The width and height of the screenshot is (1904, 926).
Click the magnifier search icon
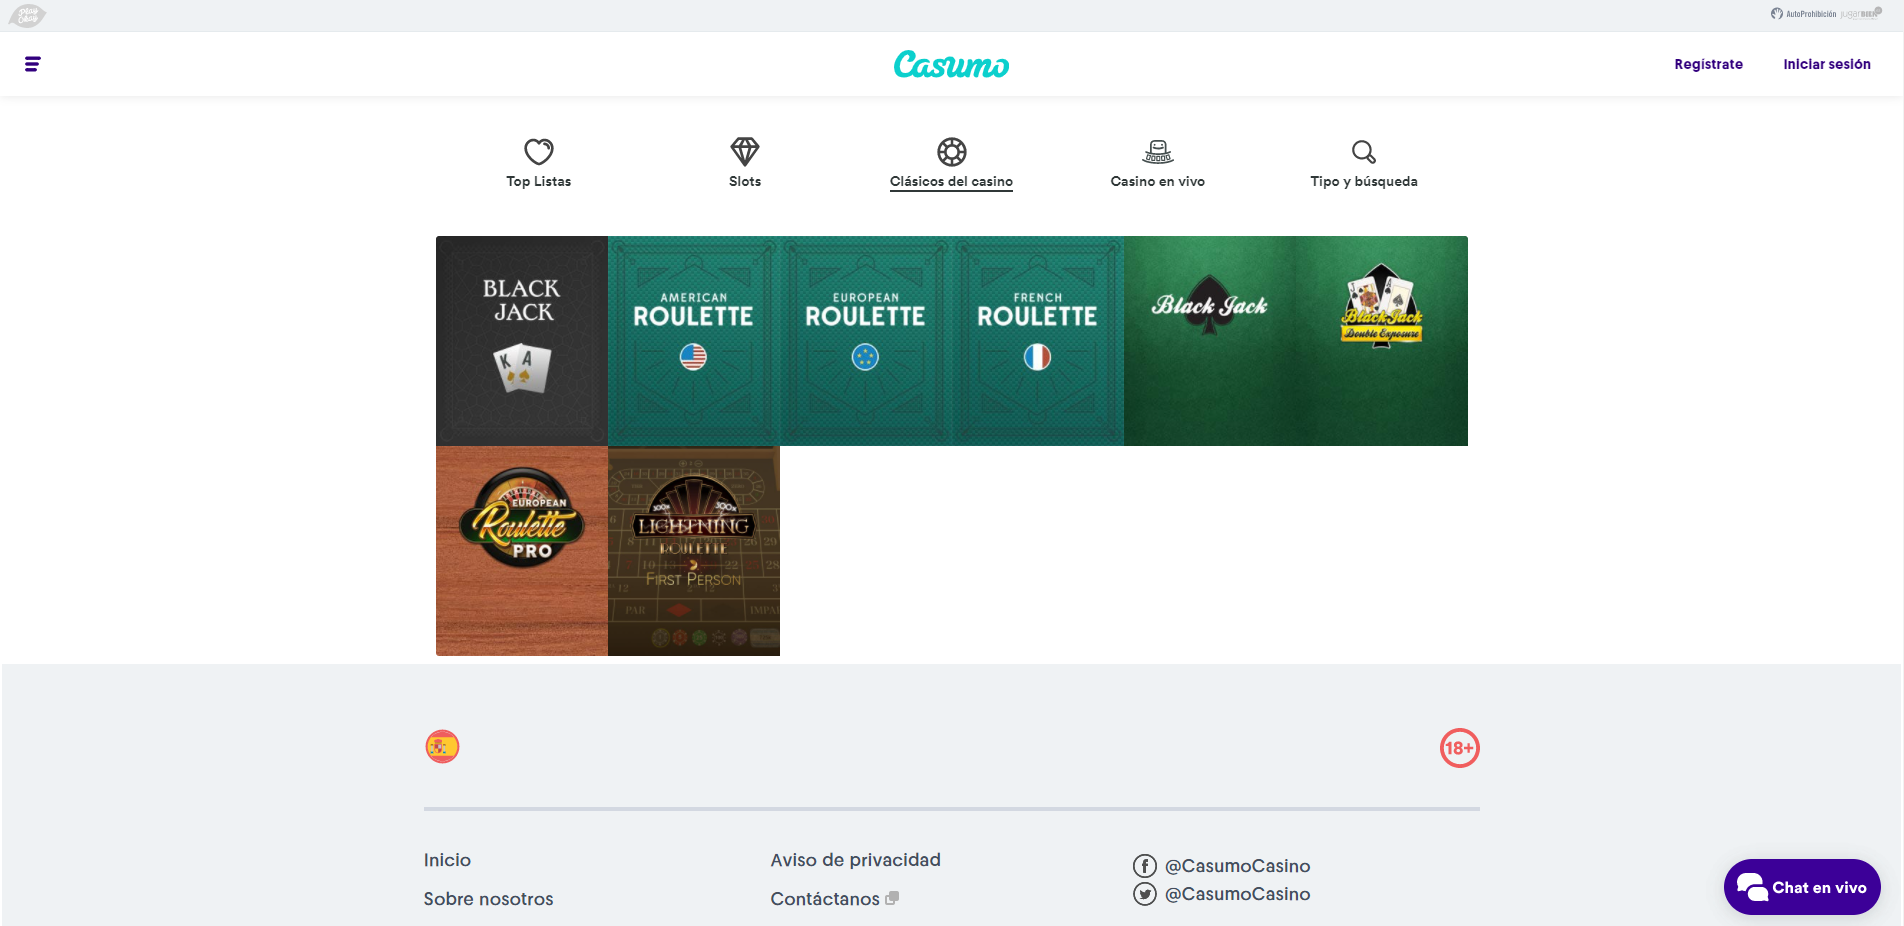[1364, 152]
